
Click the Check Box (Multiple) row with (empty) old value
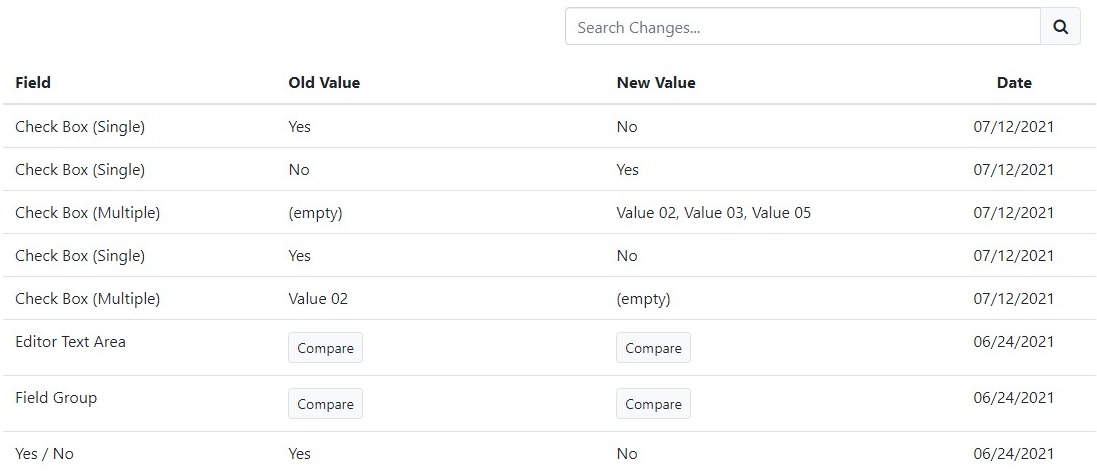coord(548,212)
